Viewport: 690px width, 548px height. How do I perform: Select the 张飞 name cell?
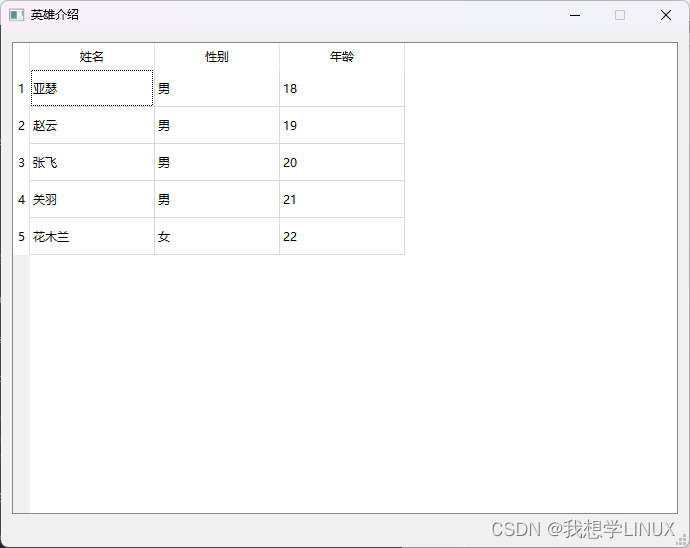pyautogui.click(x=92, y=162)
